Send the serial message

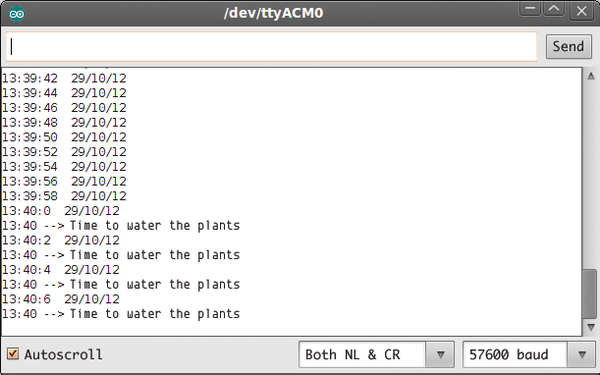coord(569,46)
